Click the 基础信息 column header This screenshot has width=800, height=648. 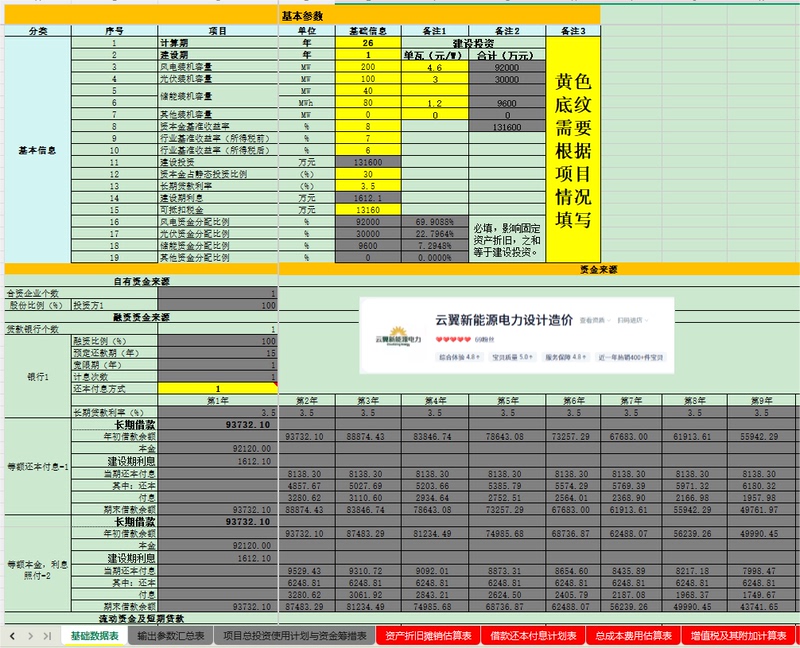point(368,31)
